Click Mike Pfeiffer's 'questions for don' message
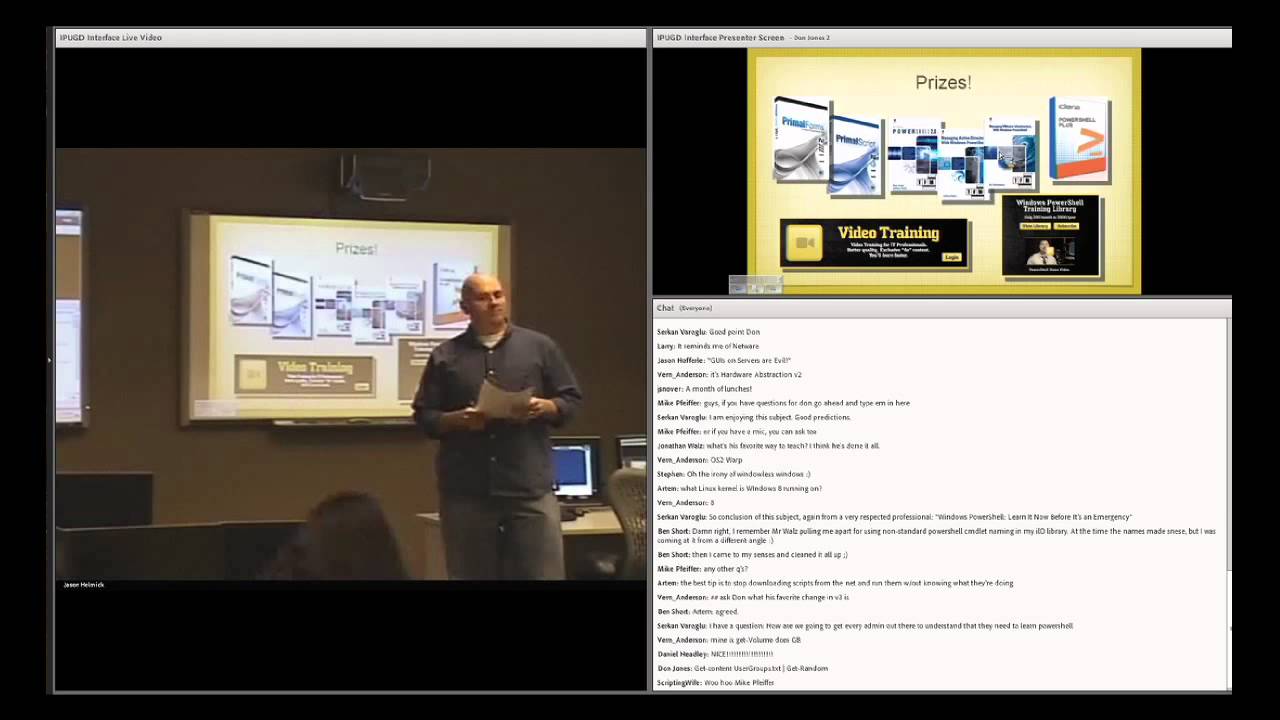The width and height of the screenshot is (1280, 720). 783,403
